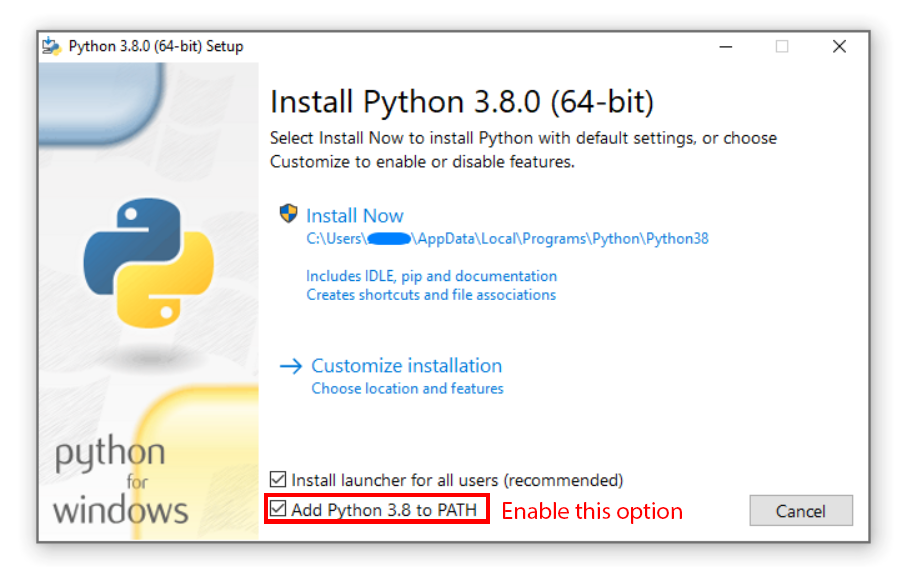
Task: Toggle Install launcher for all users checkbox
Action: [278, 479]
